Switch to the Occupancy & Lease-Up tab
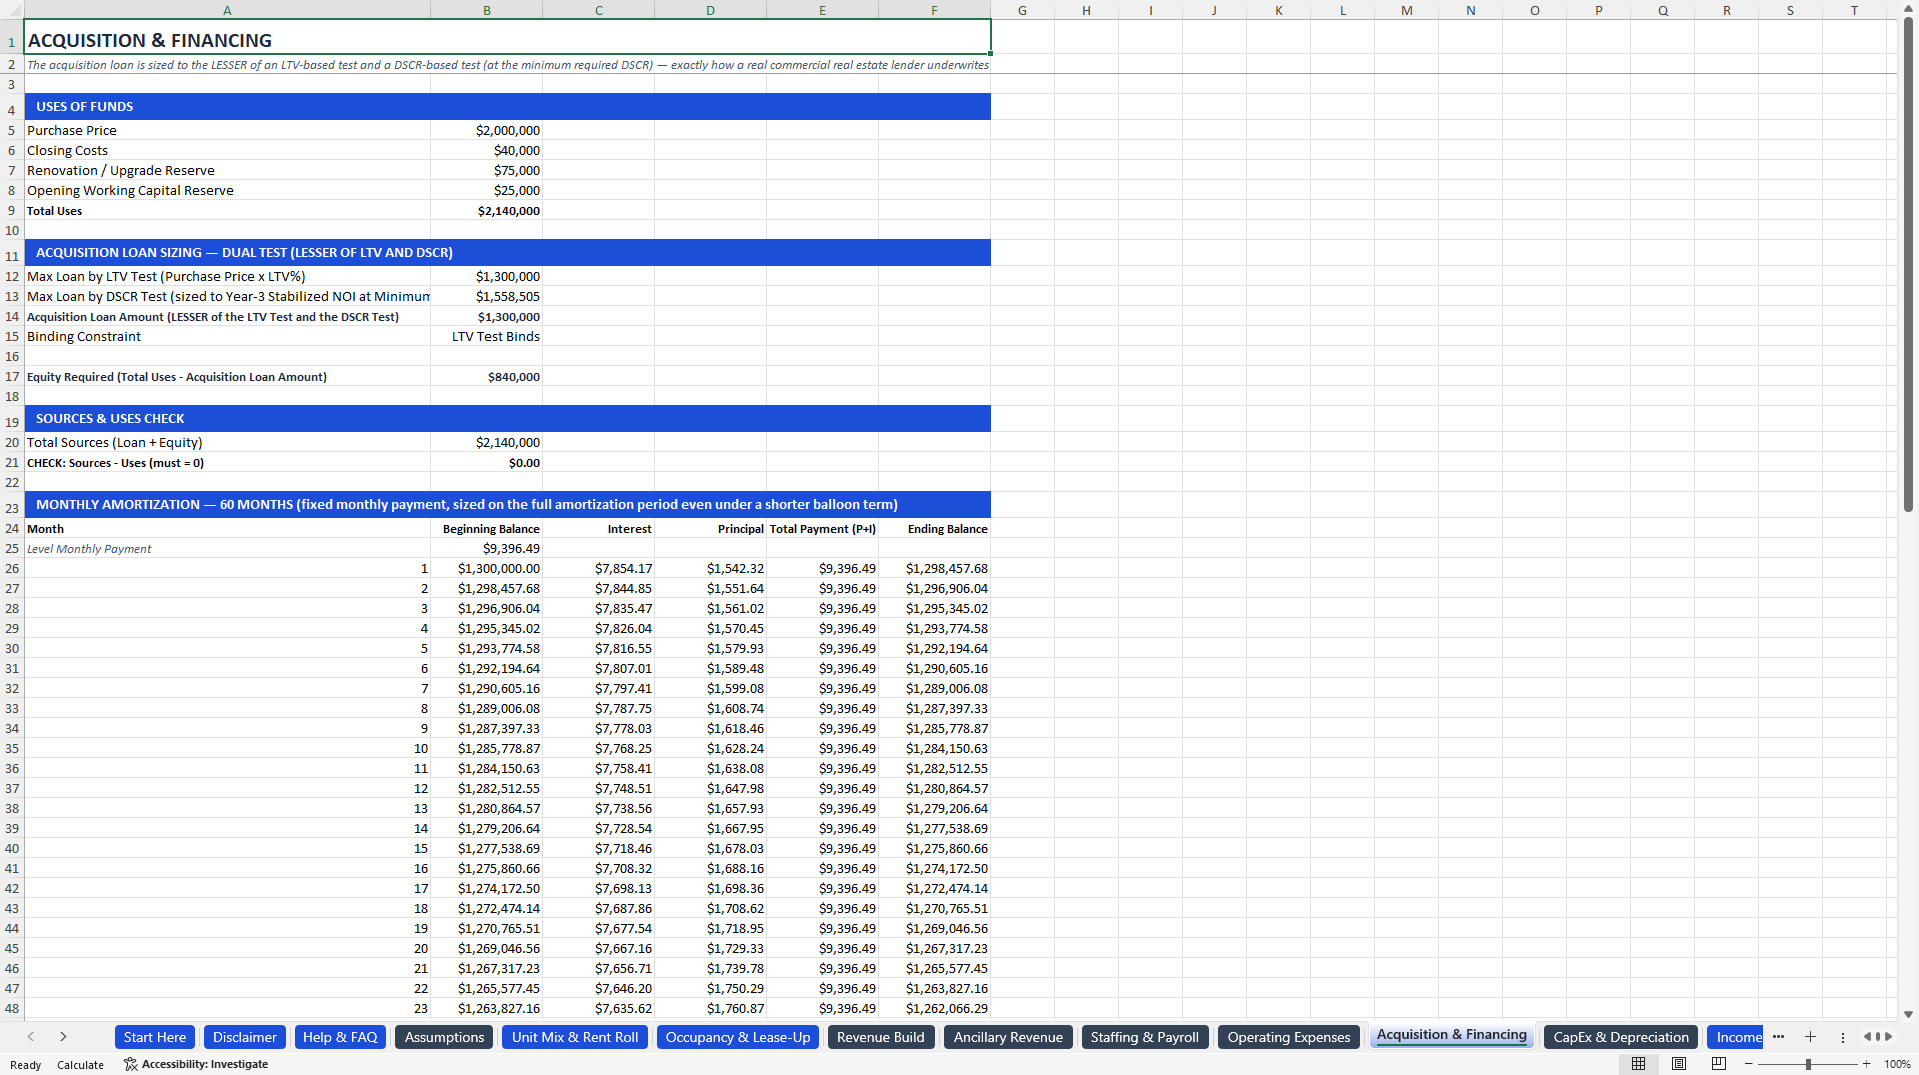This screenshot has width=1919, height=1075. [738, 1037]
